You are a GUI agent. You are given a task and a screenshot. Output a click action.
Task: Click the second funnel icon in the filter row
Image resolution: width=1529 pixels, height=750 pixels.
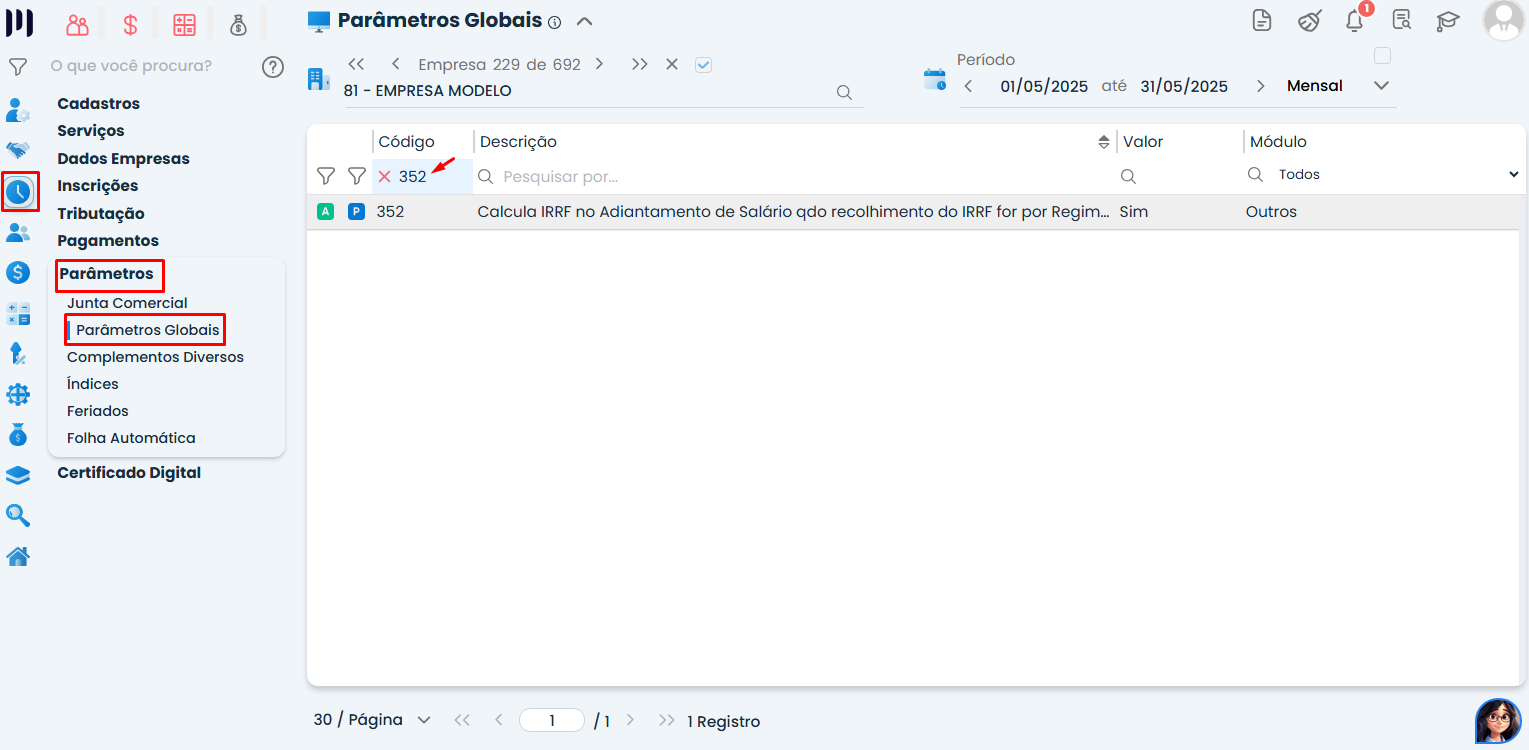coord(357,176)
